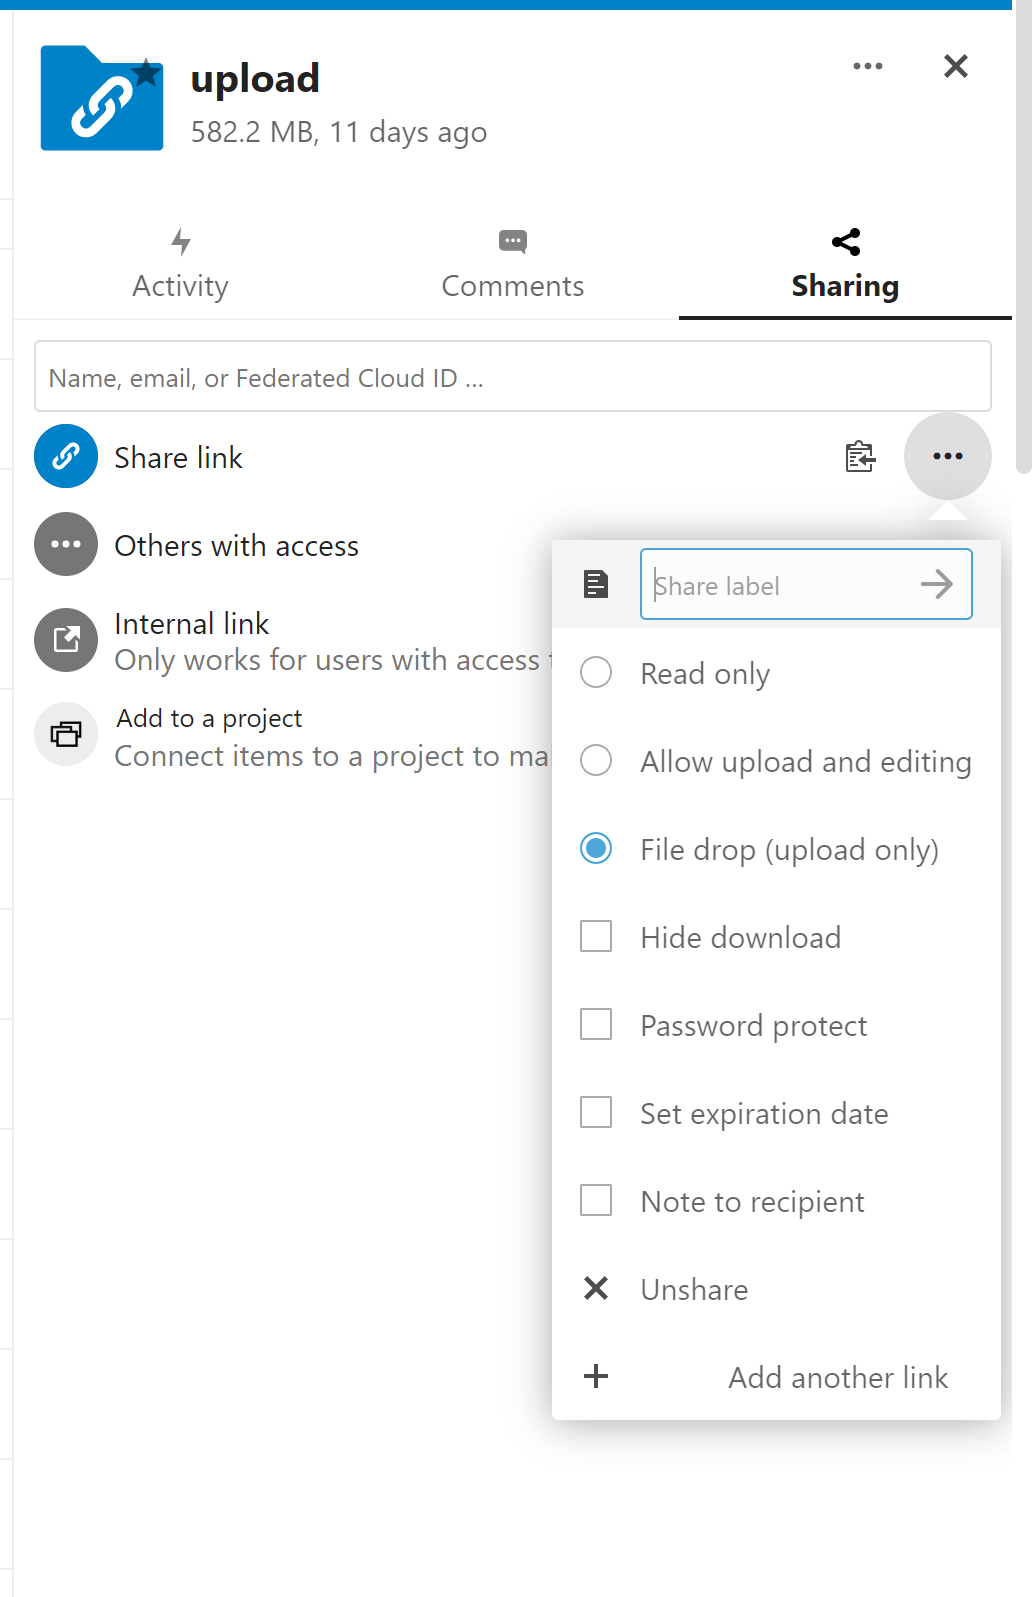Select File drop (upload only)
This screenshot has height=1597, width=1036.
coord(776,849)
